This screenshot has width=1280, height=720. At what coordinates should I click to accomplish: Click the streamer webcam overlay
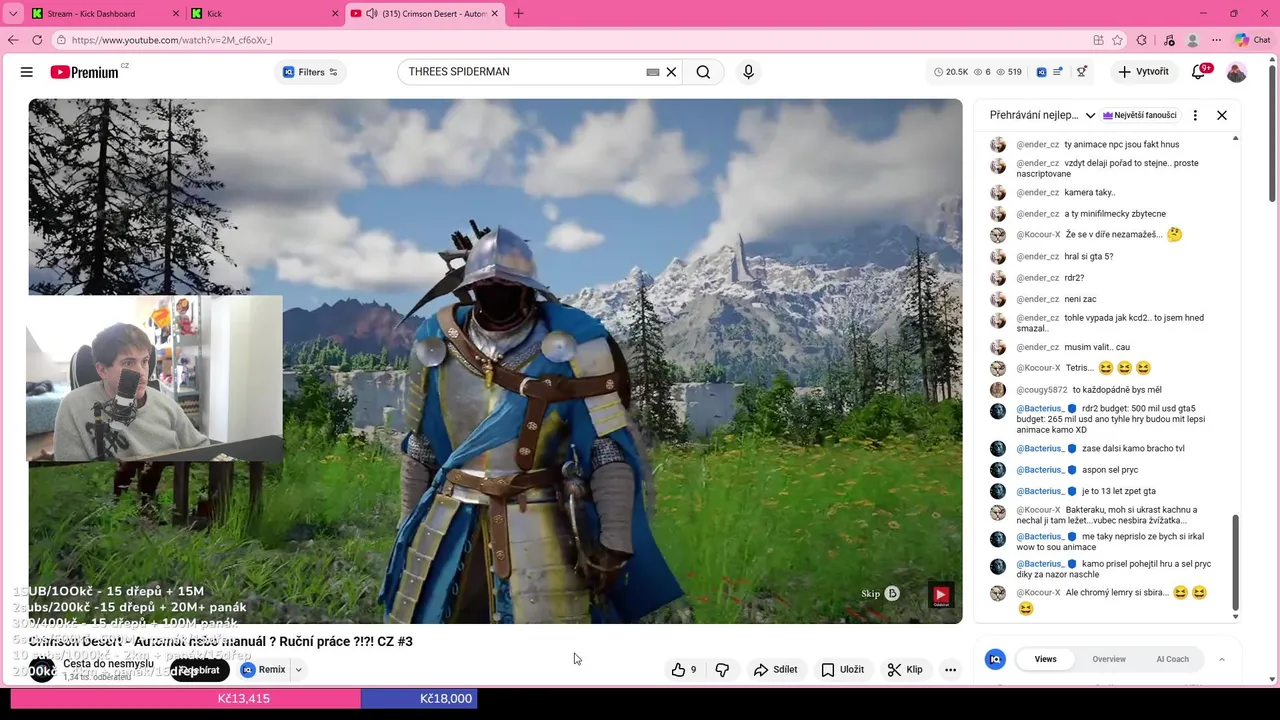click(x=155, y=378)
